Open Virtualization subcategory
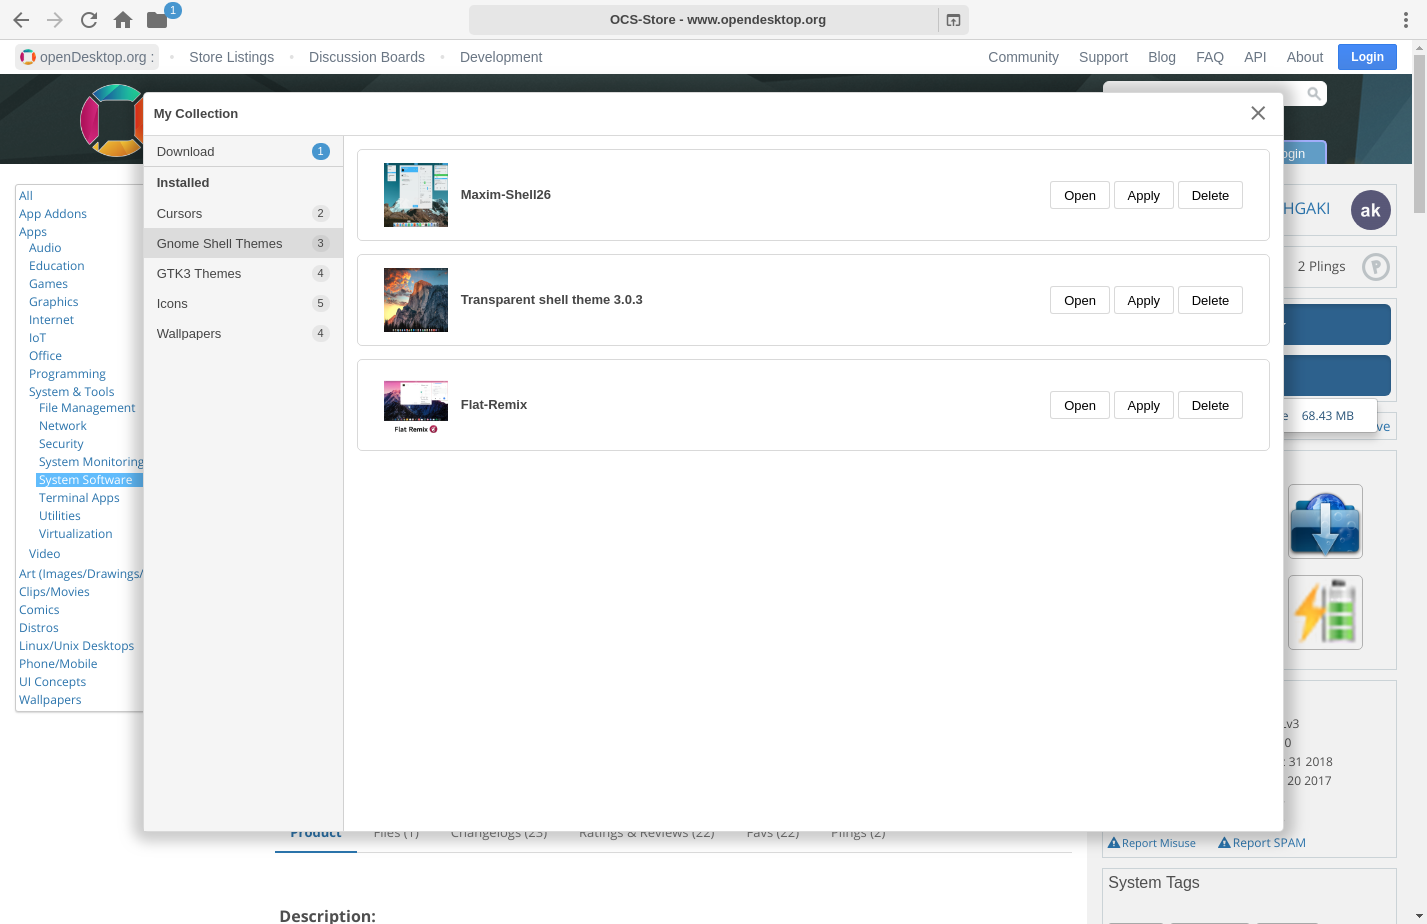Image resolution: width=1427 pixels, height=924 pixels. click(x=76, y=534)
